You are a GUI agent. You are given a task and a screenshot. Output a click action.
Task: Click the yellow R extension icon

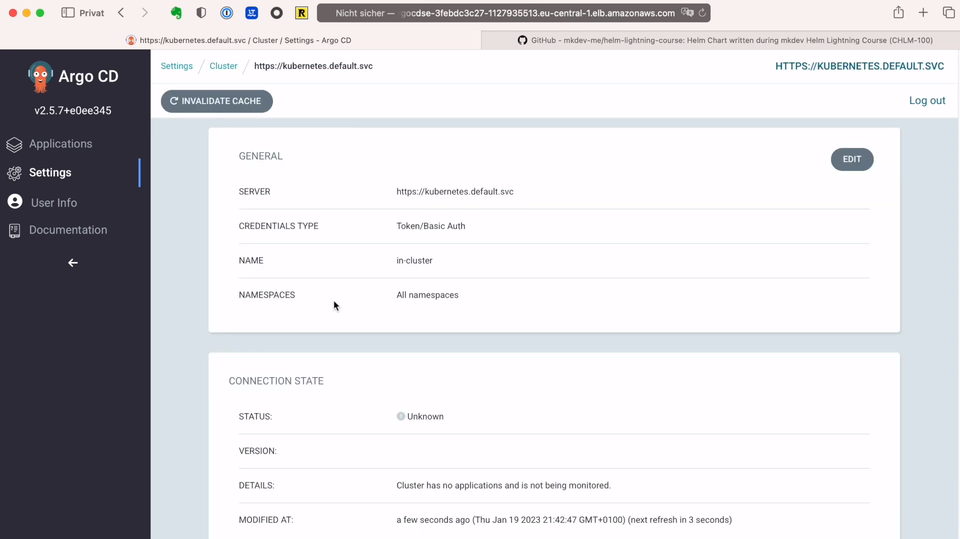click(301, 13)
